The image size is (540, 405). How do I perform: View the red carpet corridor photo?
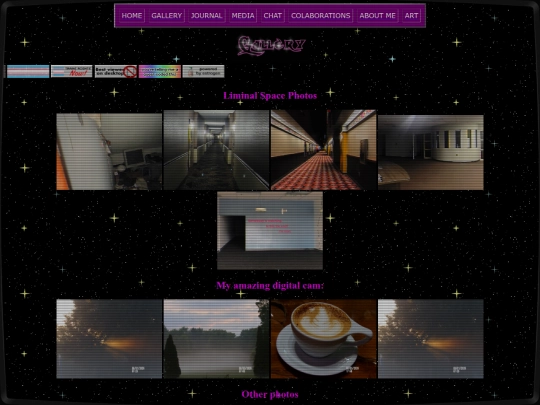tap(324, 150)
